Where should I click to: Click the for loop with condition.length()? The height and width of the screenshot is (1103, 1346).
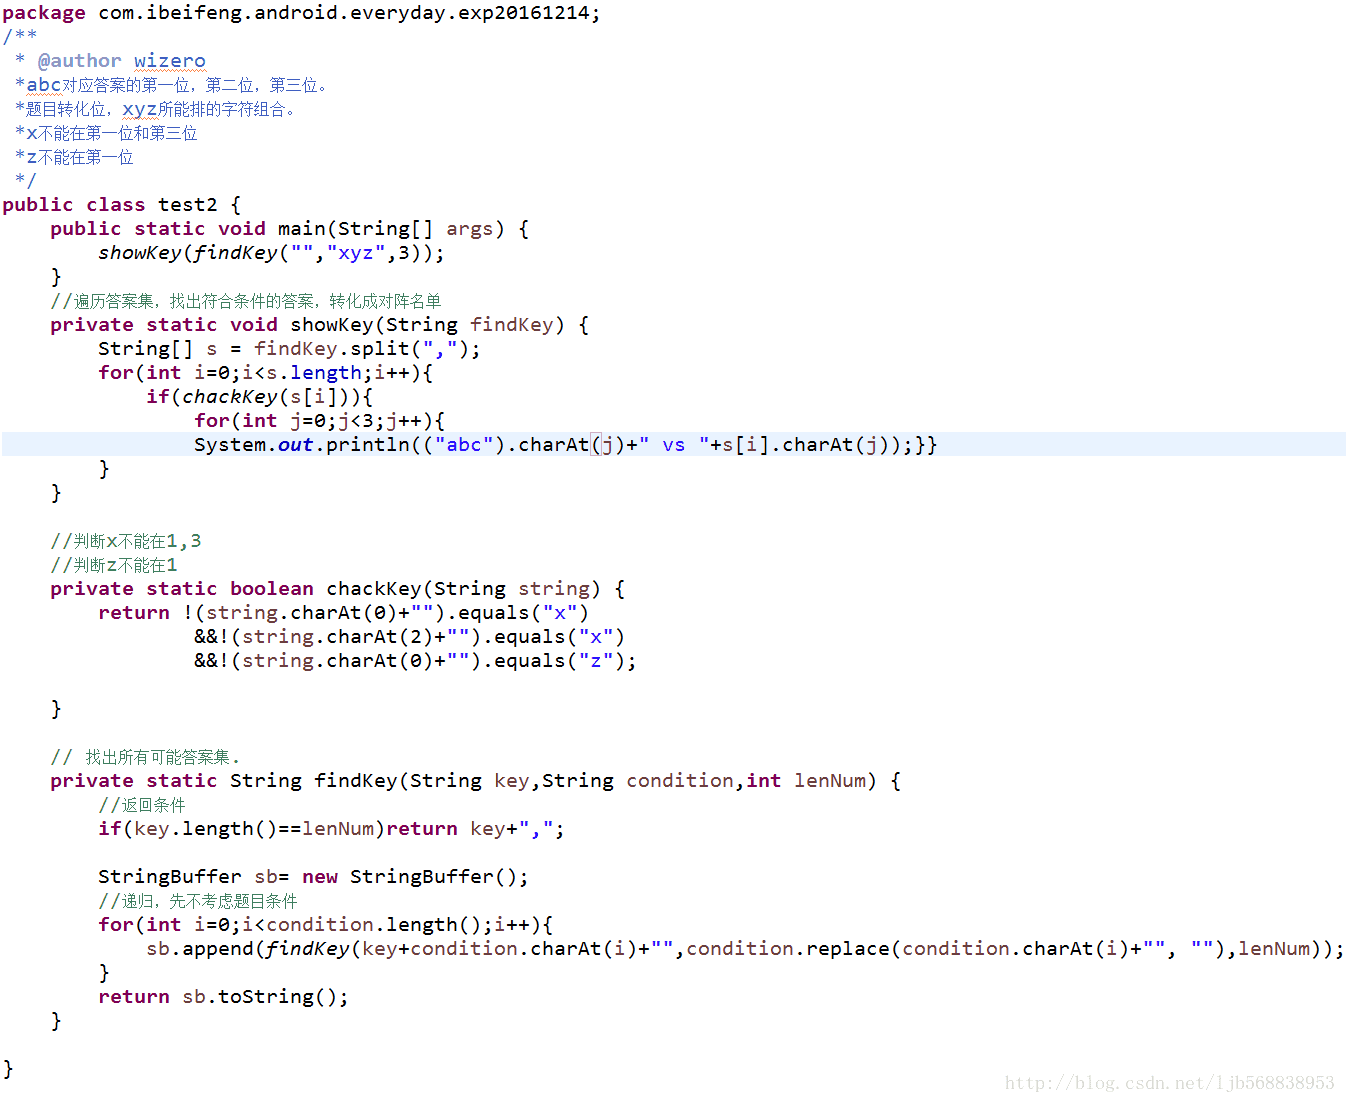click(x=326, y=925)
